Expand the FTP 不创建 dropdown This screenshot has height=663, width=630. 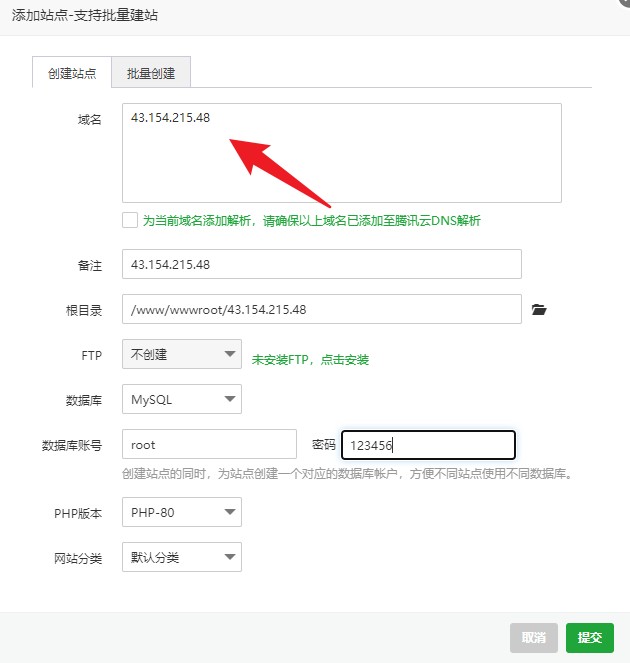point(181,354)
